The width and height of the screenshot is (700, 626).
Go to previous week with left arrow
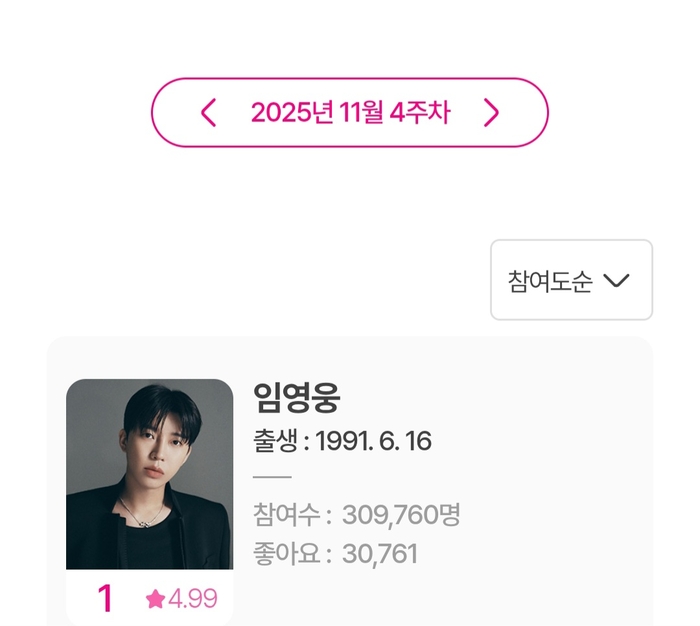pos(208,113)
